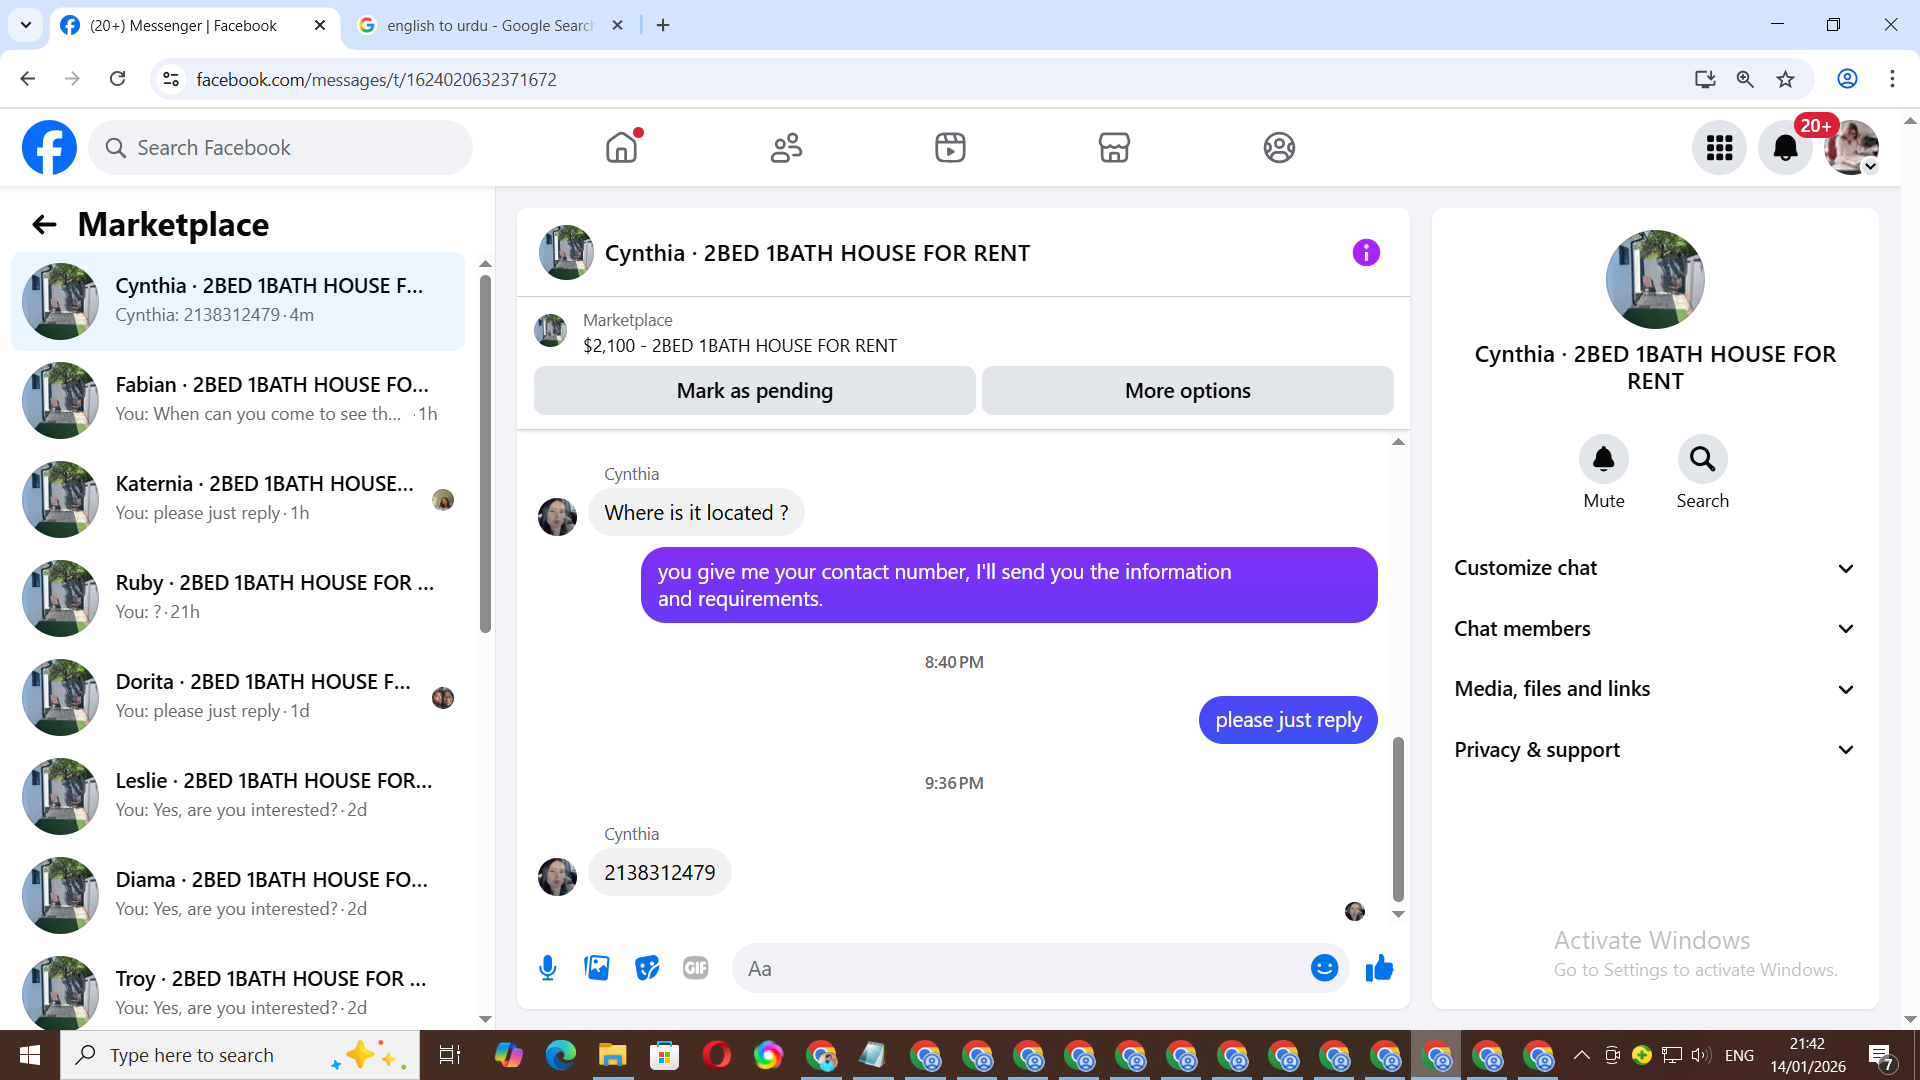
Task: Click the chat messages scrollbar
Action: point(1398,820)
